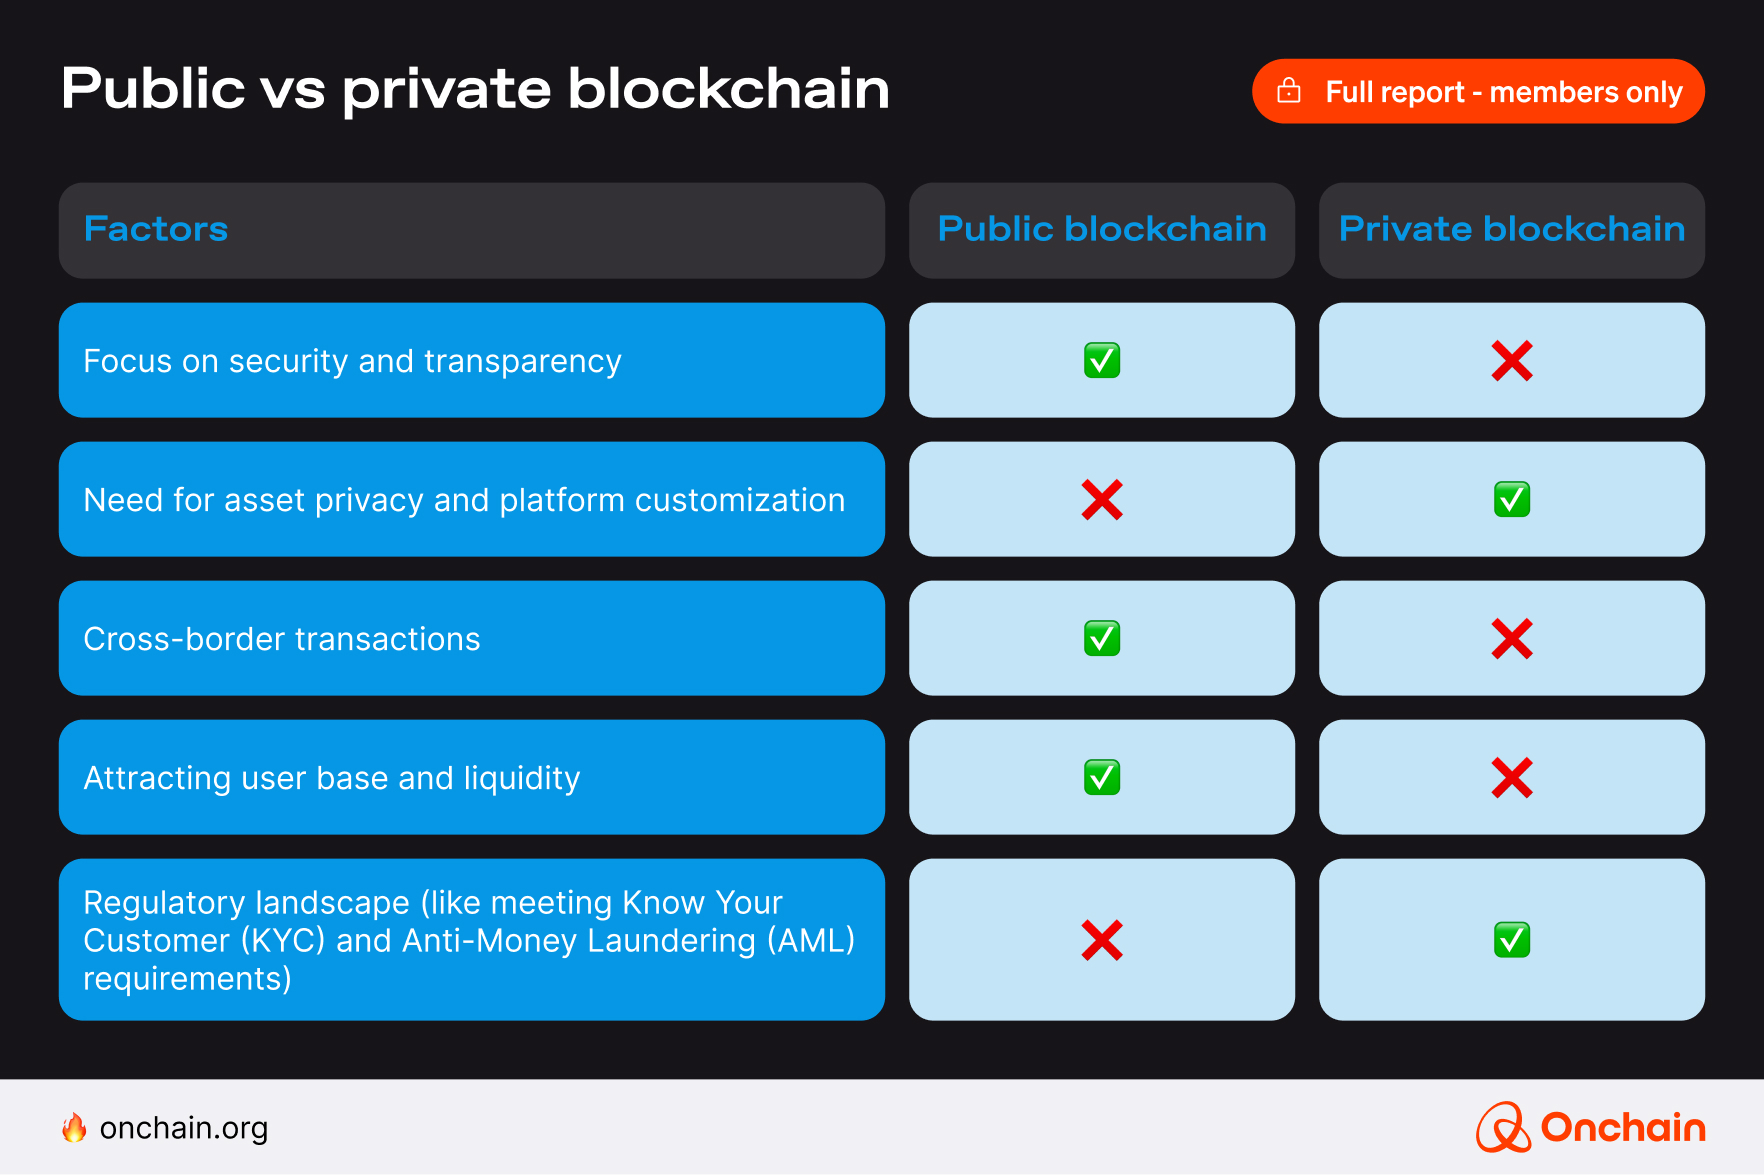
Task: Click red X for private cross-border transactions
Action: click(1511, 639)
